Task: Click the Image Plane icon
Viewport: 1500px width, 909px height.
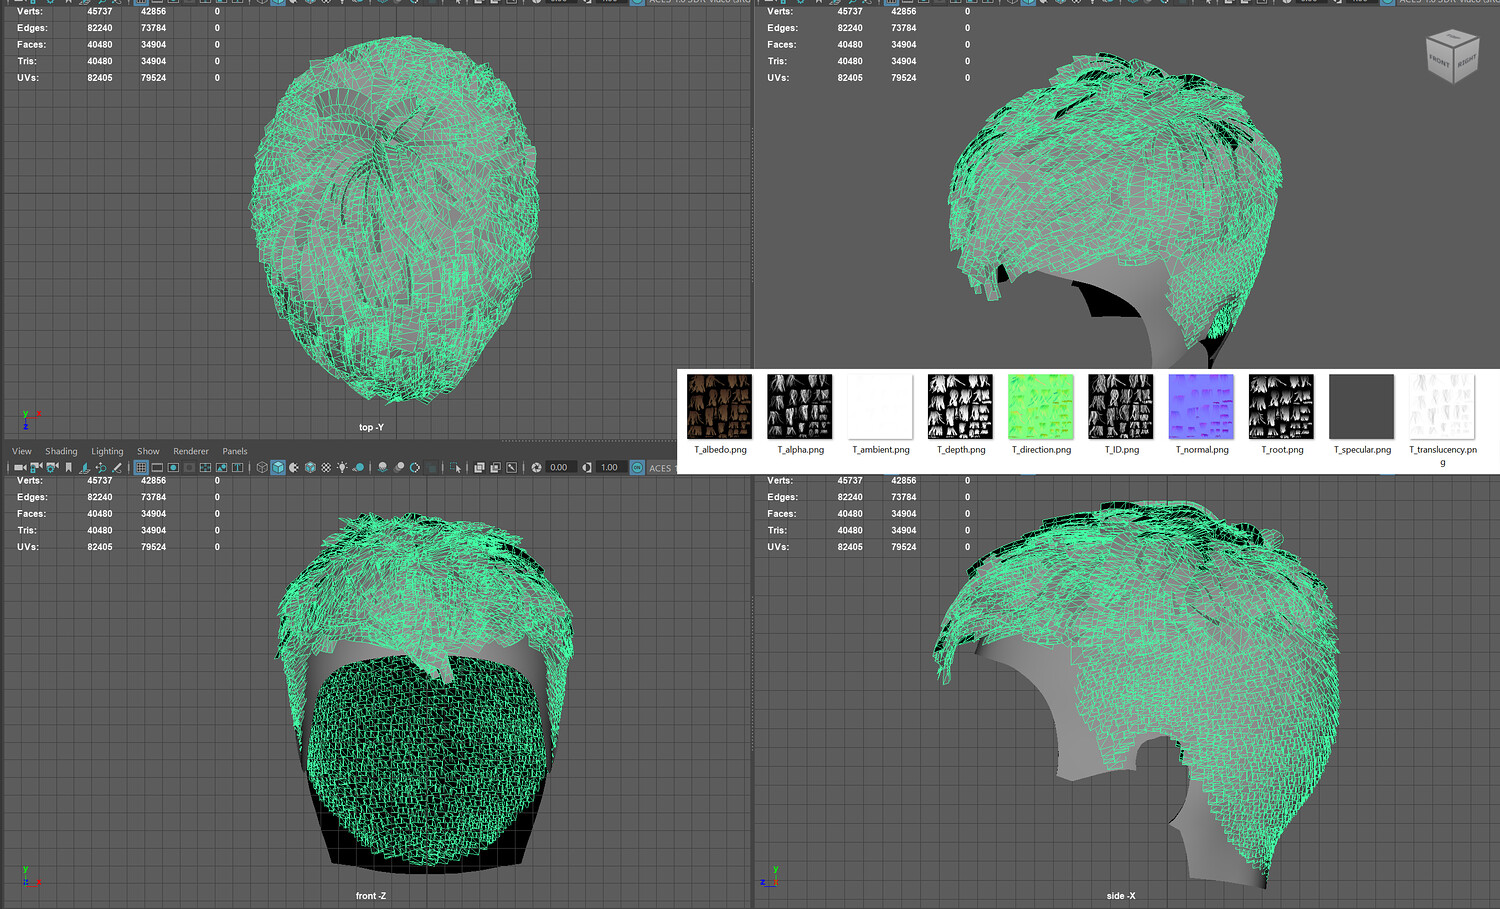Action: (84, 467)
